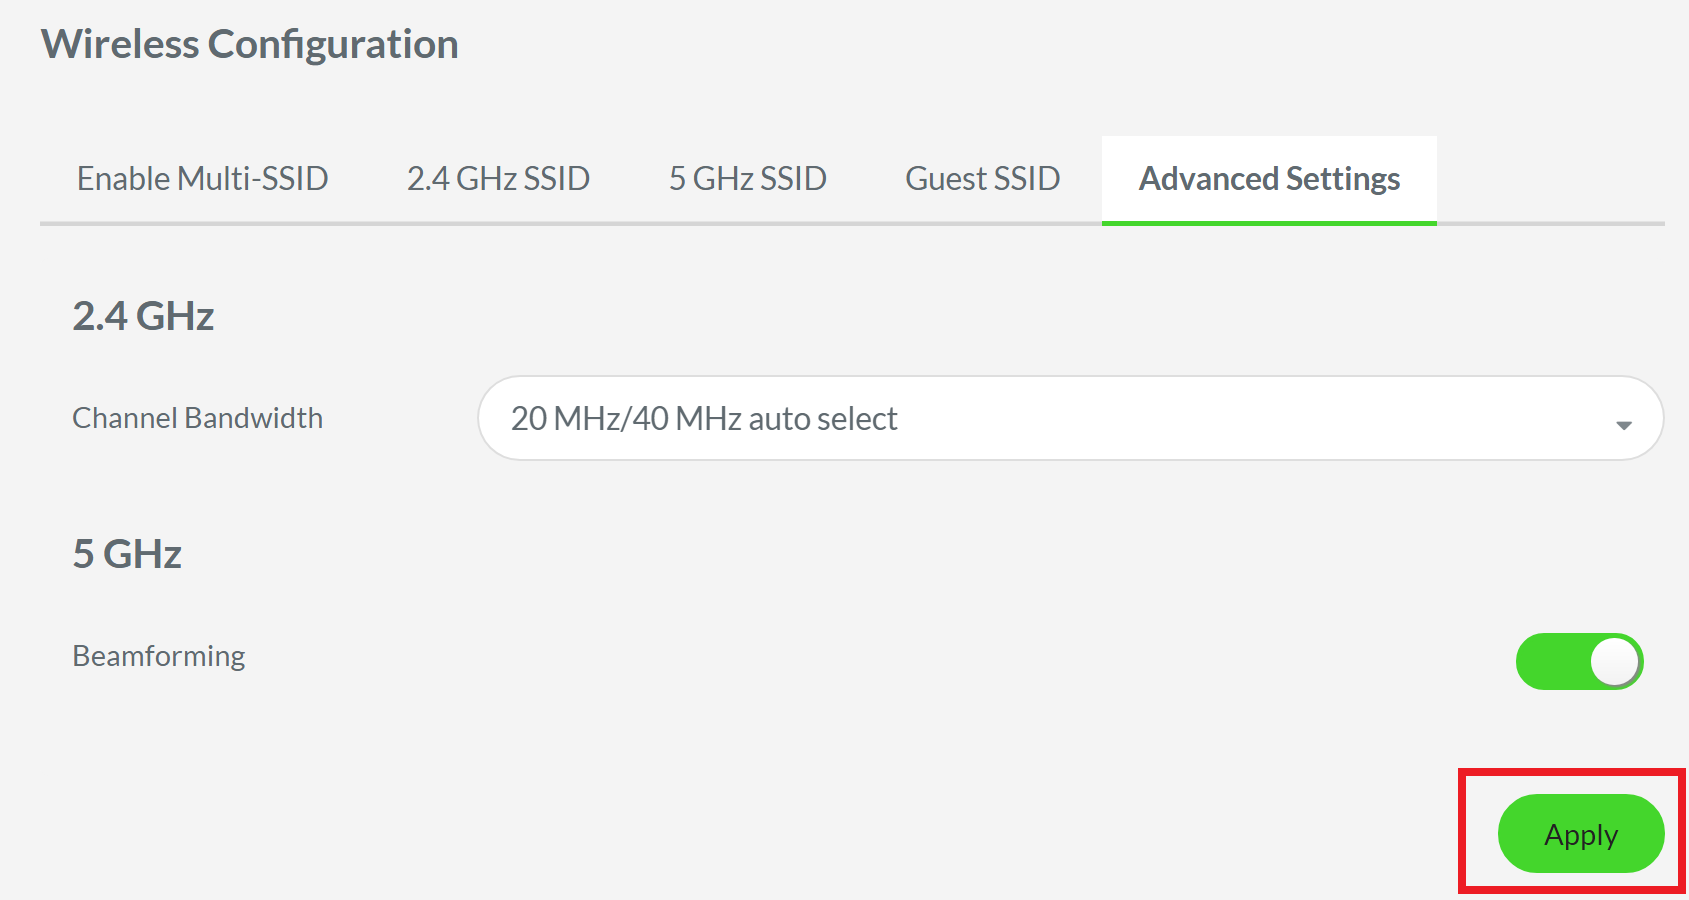Image resolution: width=1689 pixels, height=900 pixels.
Task: Apply the wireless configuration changes
Action: coord(1580,833)
